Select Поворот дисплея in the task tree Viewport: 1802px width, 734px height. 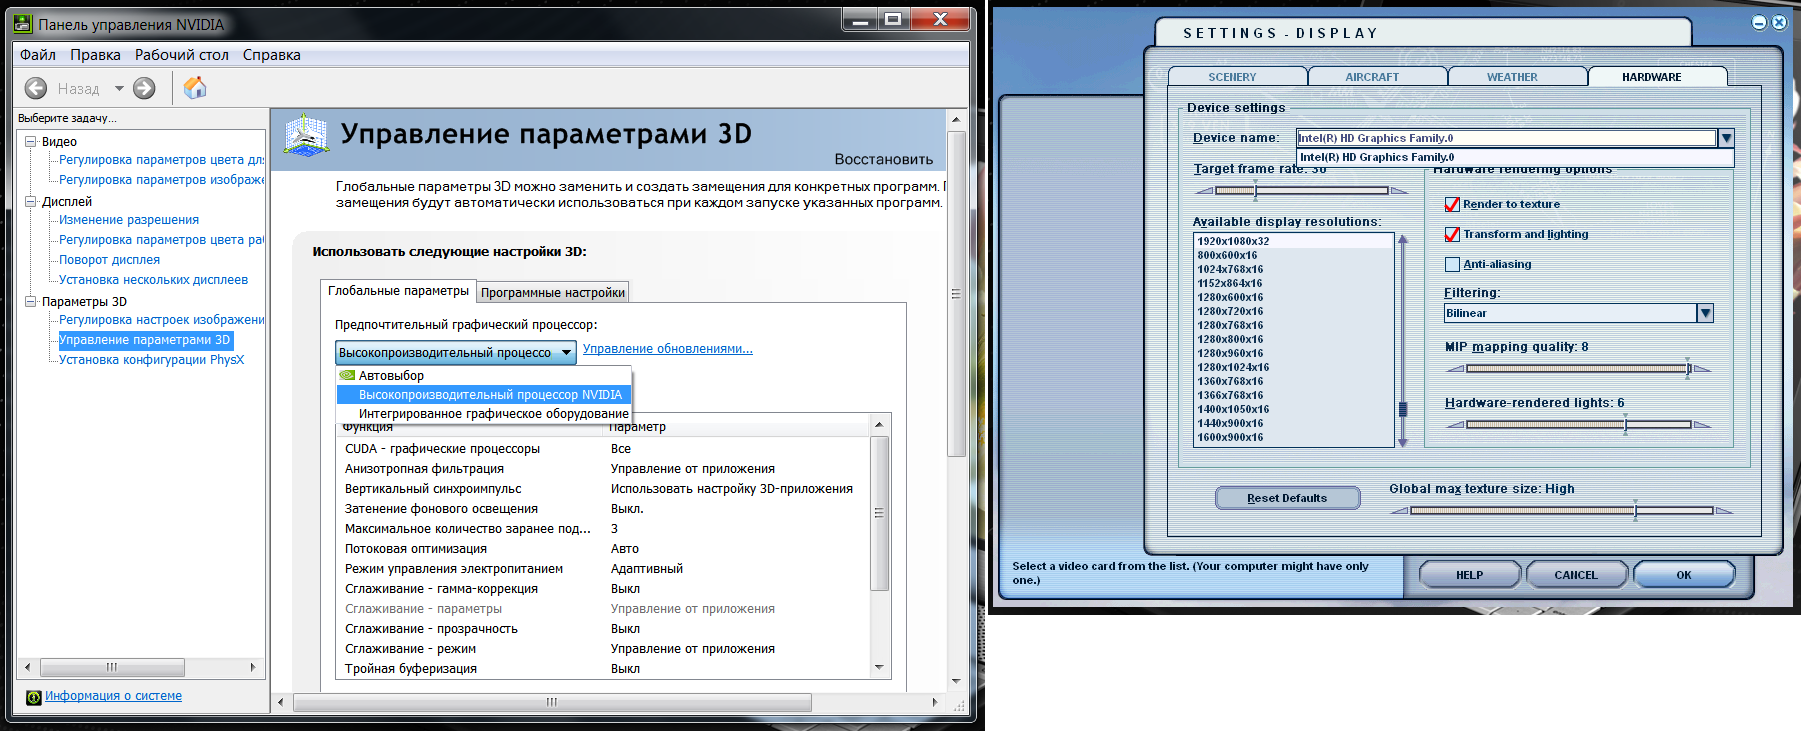coord(109,260)
